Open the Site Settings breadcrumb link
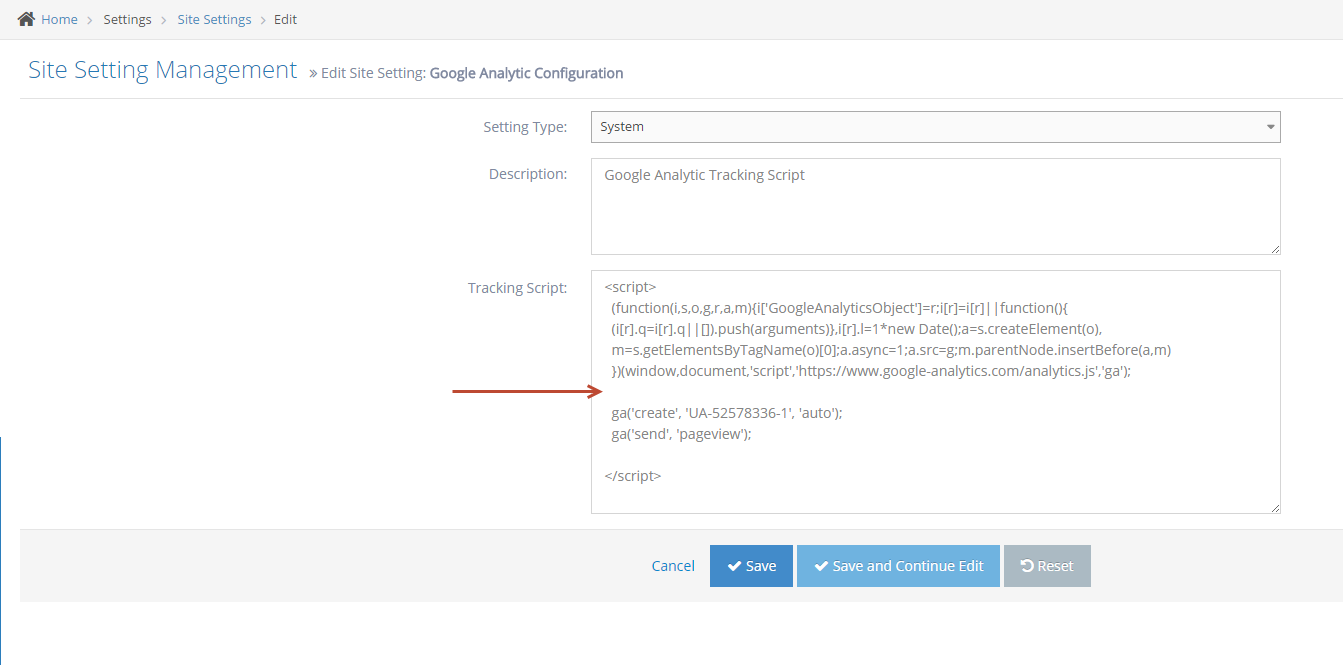The height and width of the screenshot is (665, 1343). (x=214, y=18)
